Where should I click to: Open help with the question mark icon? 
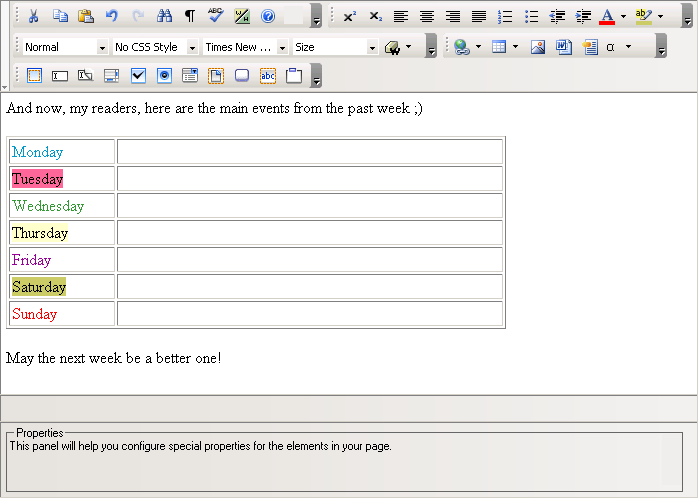pyautogui.click(x=268, y=16)
